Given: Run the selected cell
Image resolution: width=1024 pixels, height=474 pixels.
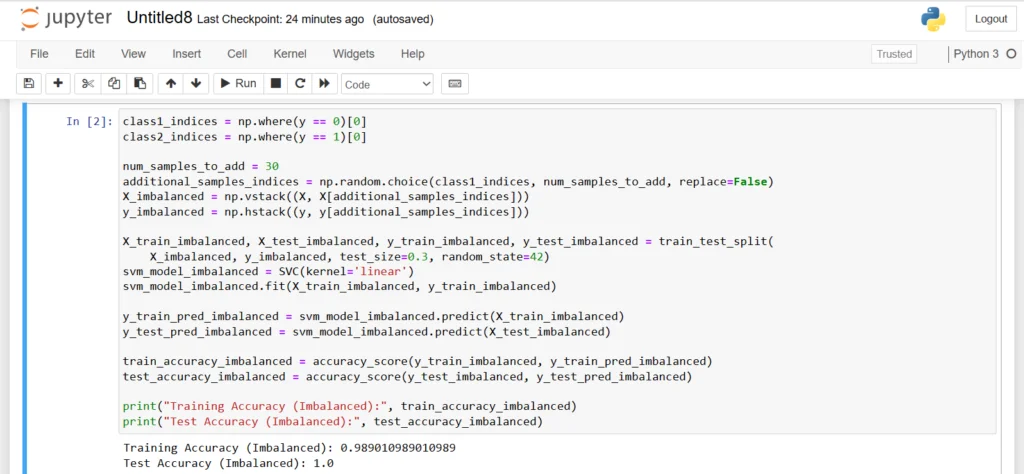Looking at the screenshot, I should tap(238, 84).
